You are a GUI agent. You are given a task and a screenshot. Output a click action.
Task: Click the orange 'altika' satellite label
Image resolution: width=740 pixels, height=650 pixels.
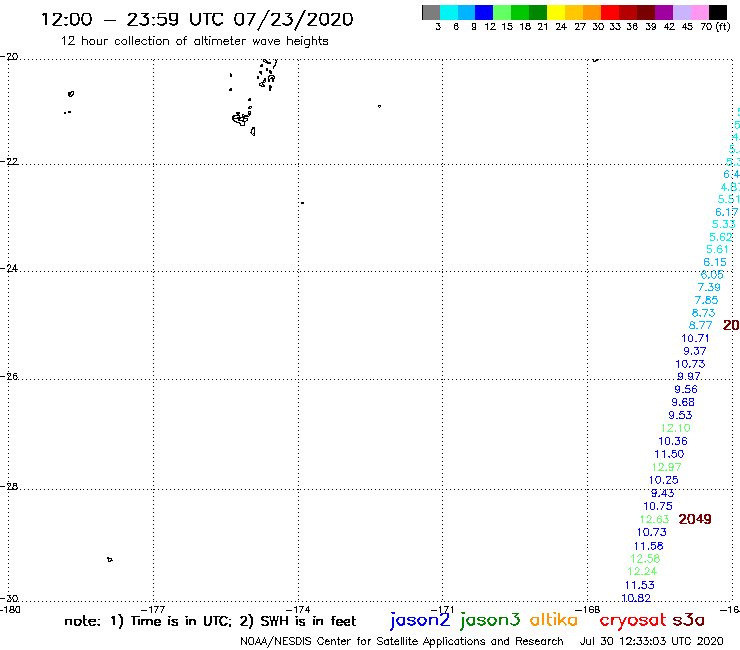(x=554, y=620)
